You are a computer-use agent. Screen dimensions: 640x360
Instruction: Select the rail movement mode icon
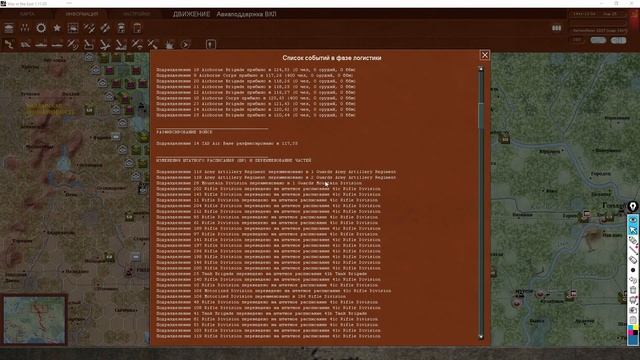pos(25,44)
